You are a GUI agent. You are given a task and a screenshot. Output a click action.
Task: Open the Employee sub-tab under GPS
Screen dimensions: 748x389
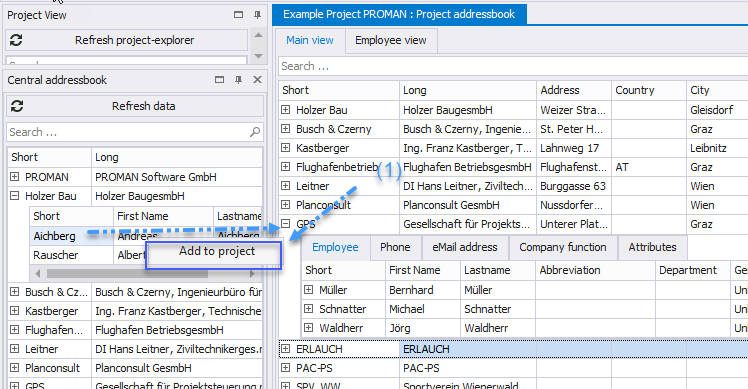(335, 247)
